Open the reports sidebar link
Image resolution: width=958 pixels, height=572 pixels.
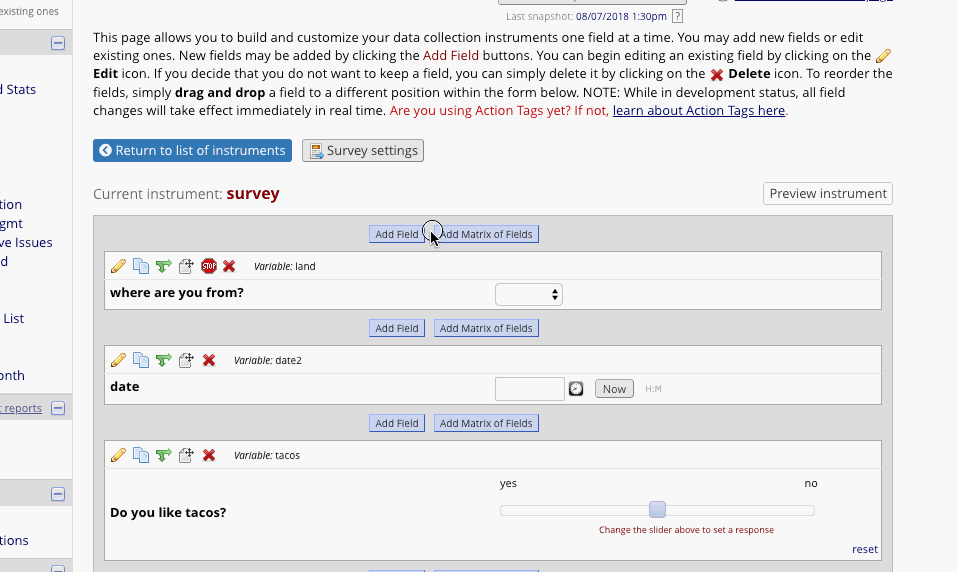tap(23, 408)
